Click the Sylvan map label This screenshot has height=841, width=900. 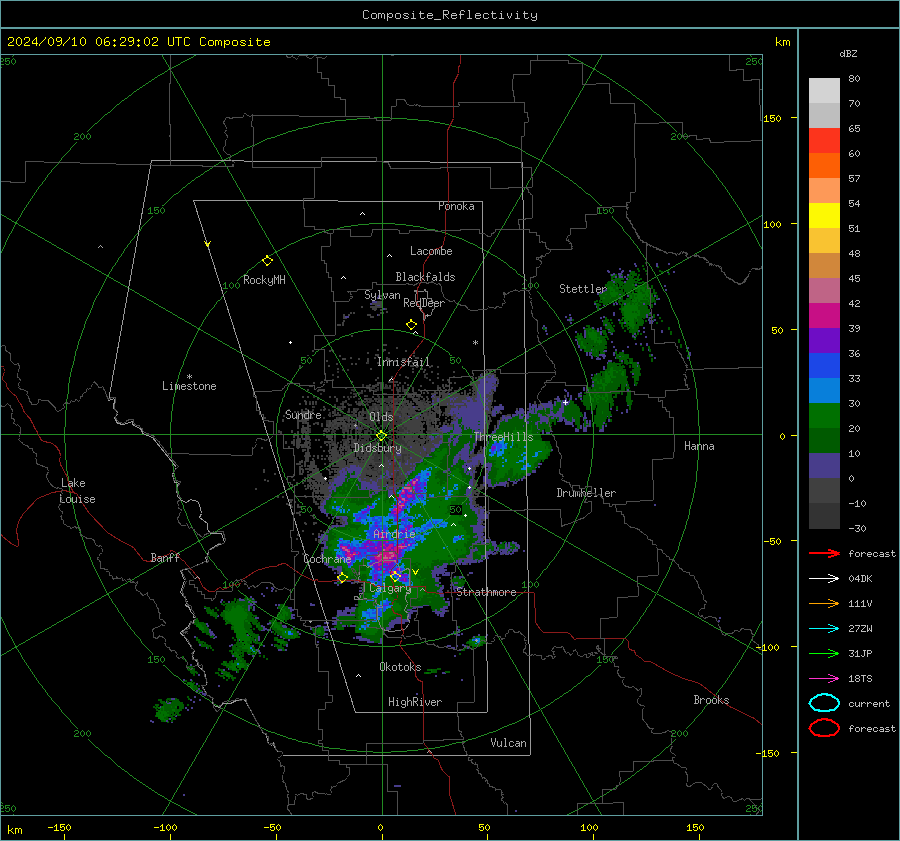tap(382, 295)
